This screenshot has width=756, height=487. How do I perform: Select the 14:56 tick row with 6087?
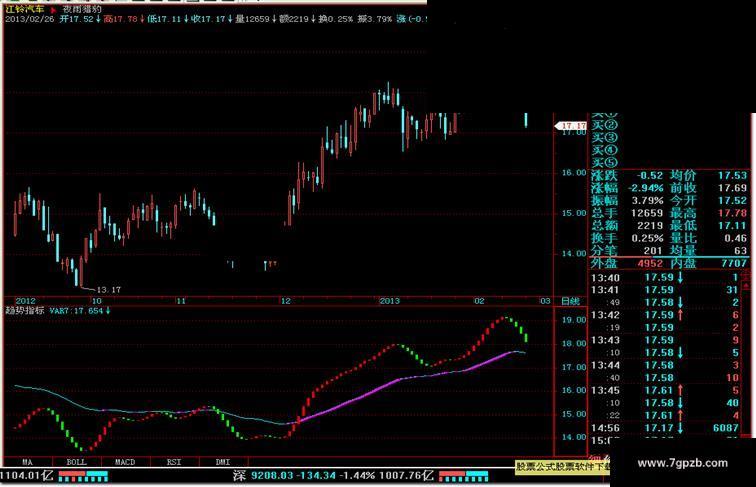[x=665, y=428]
